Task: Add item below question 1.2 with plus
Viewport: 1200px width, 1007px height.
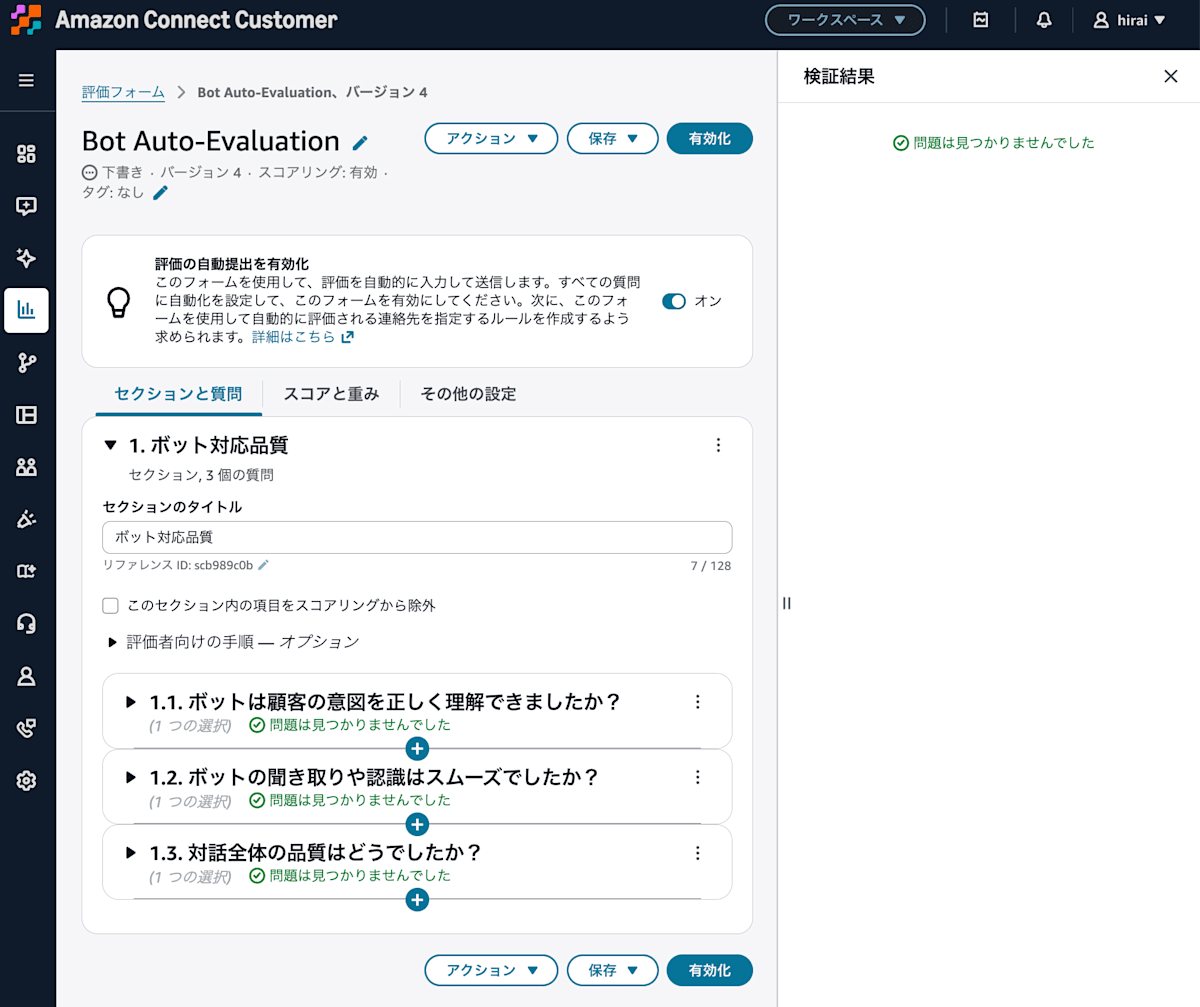Action: (x=418, y=824)
